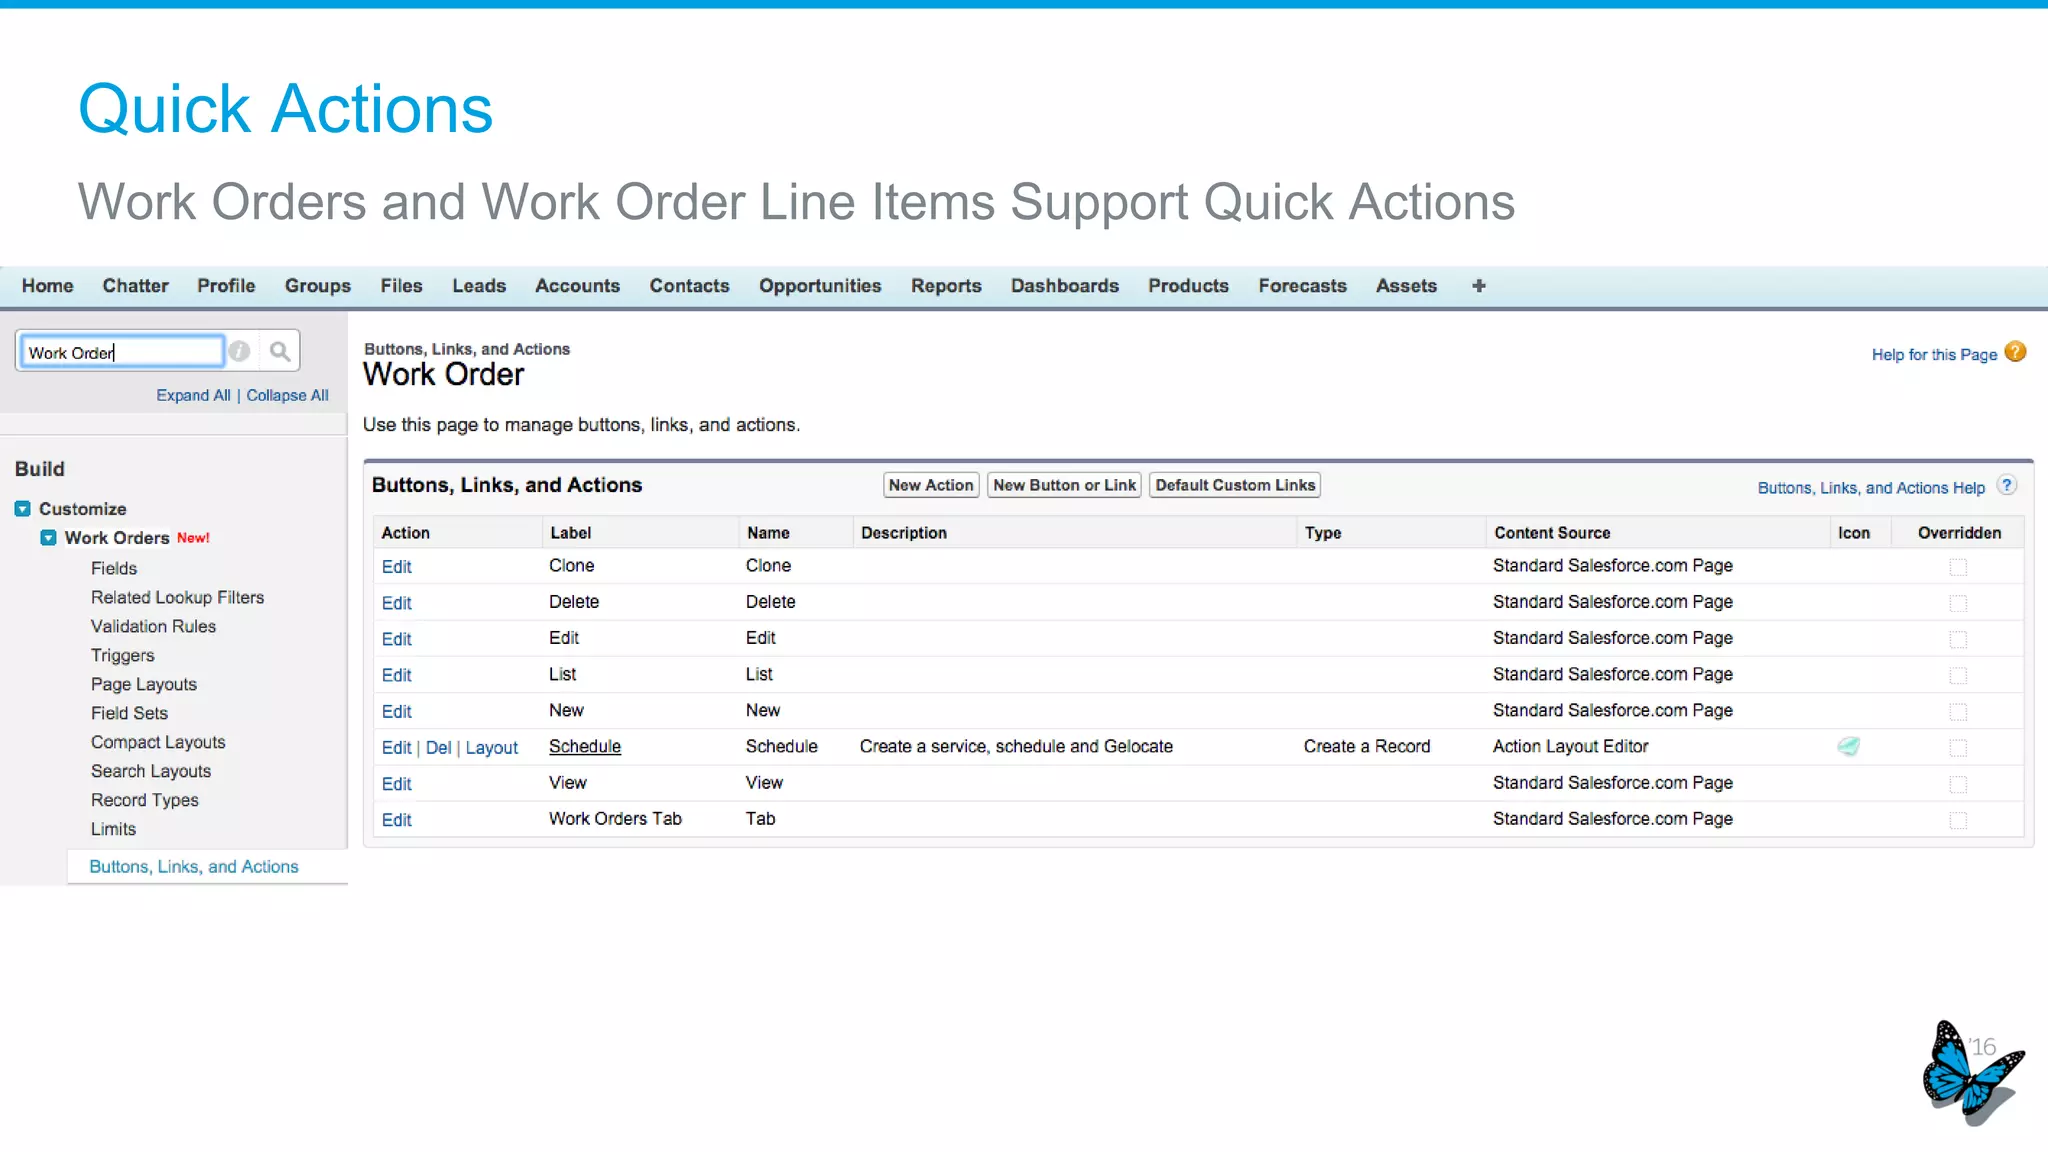Click Edit link in View row
The image size is (2048, 1152).
point(396,784)
